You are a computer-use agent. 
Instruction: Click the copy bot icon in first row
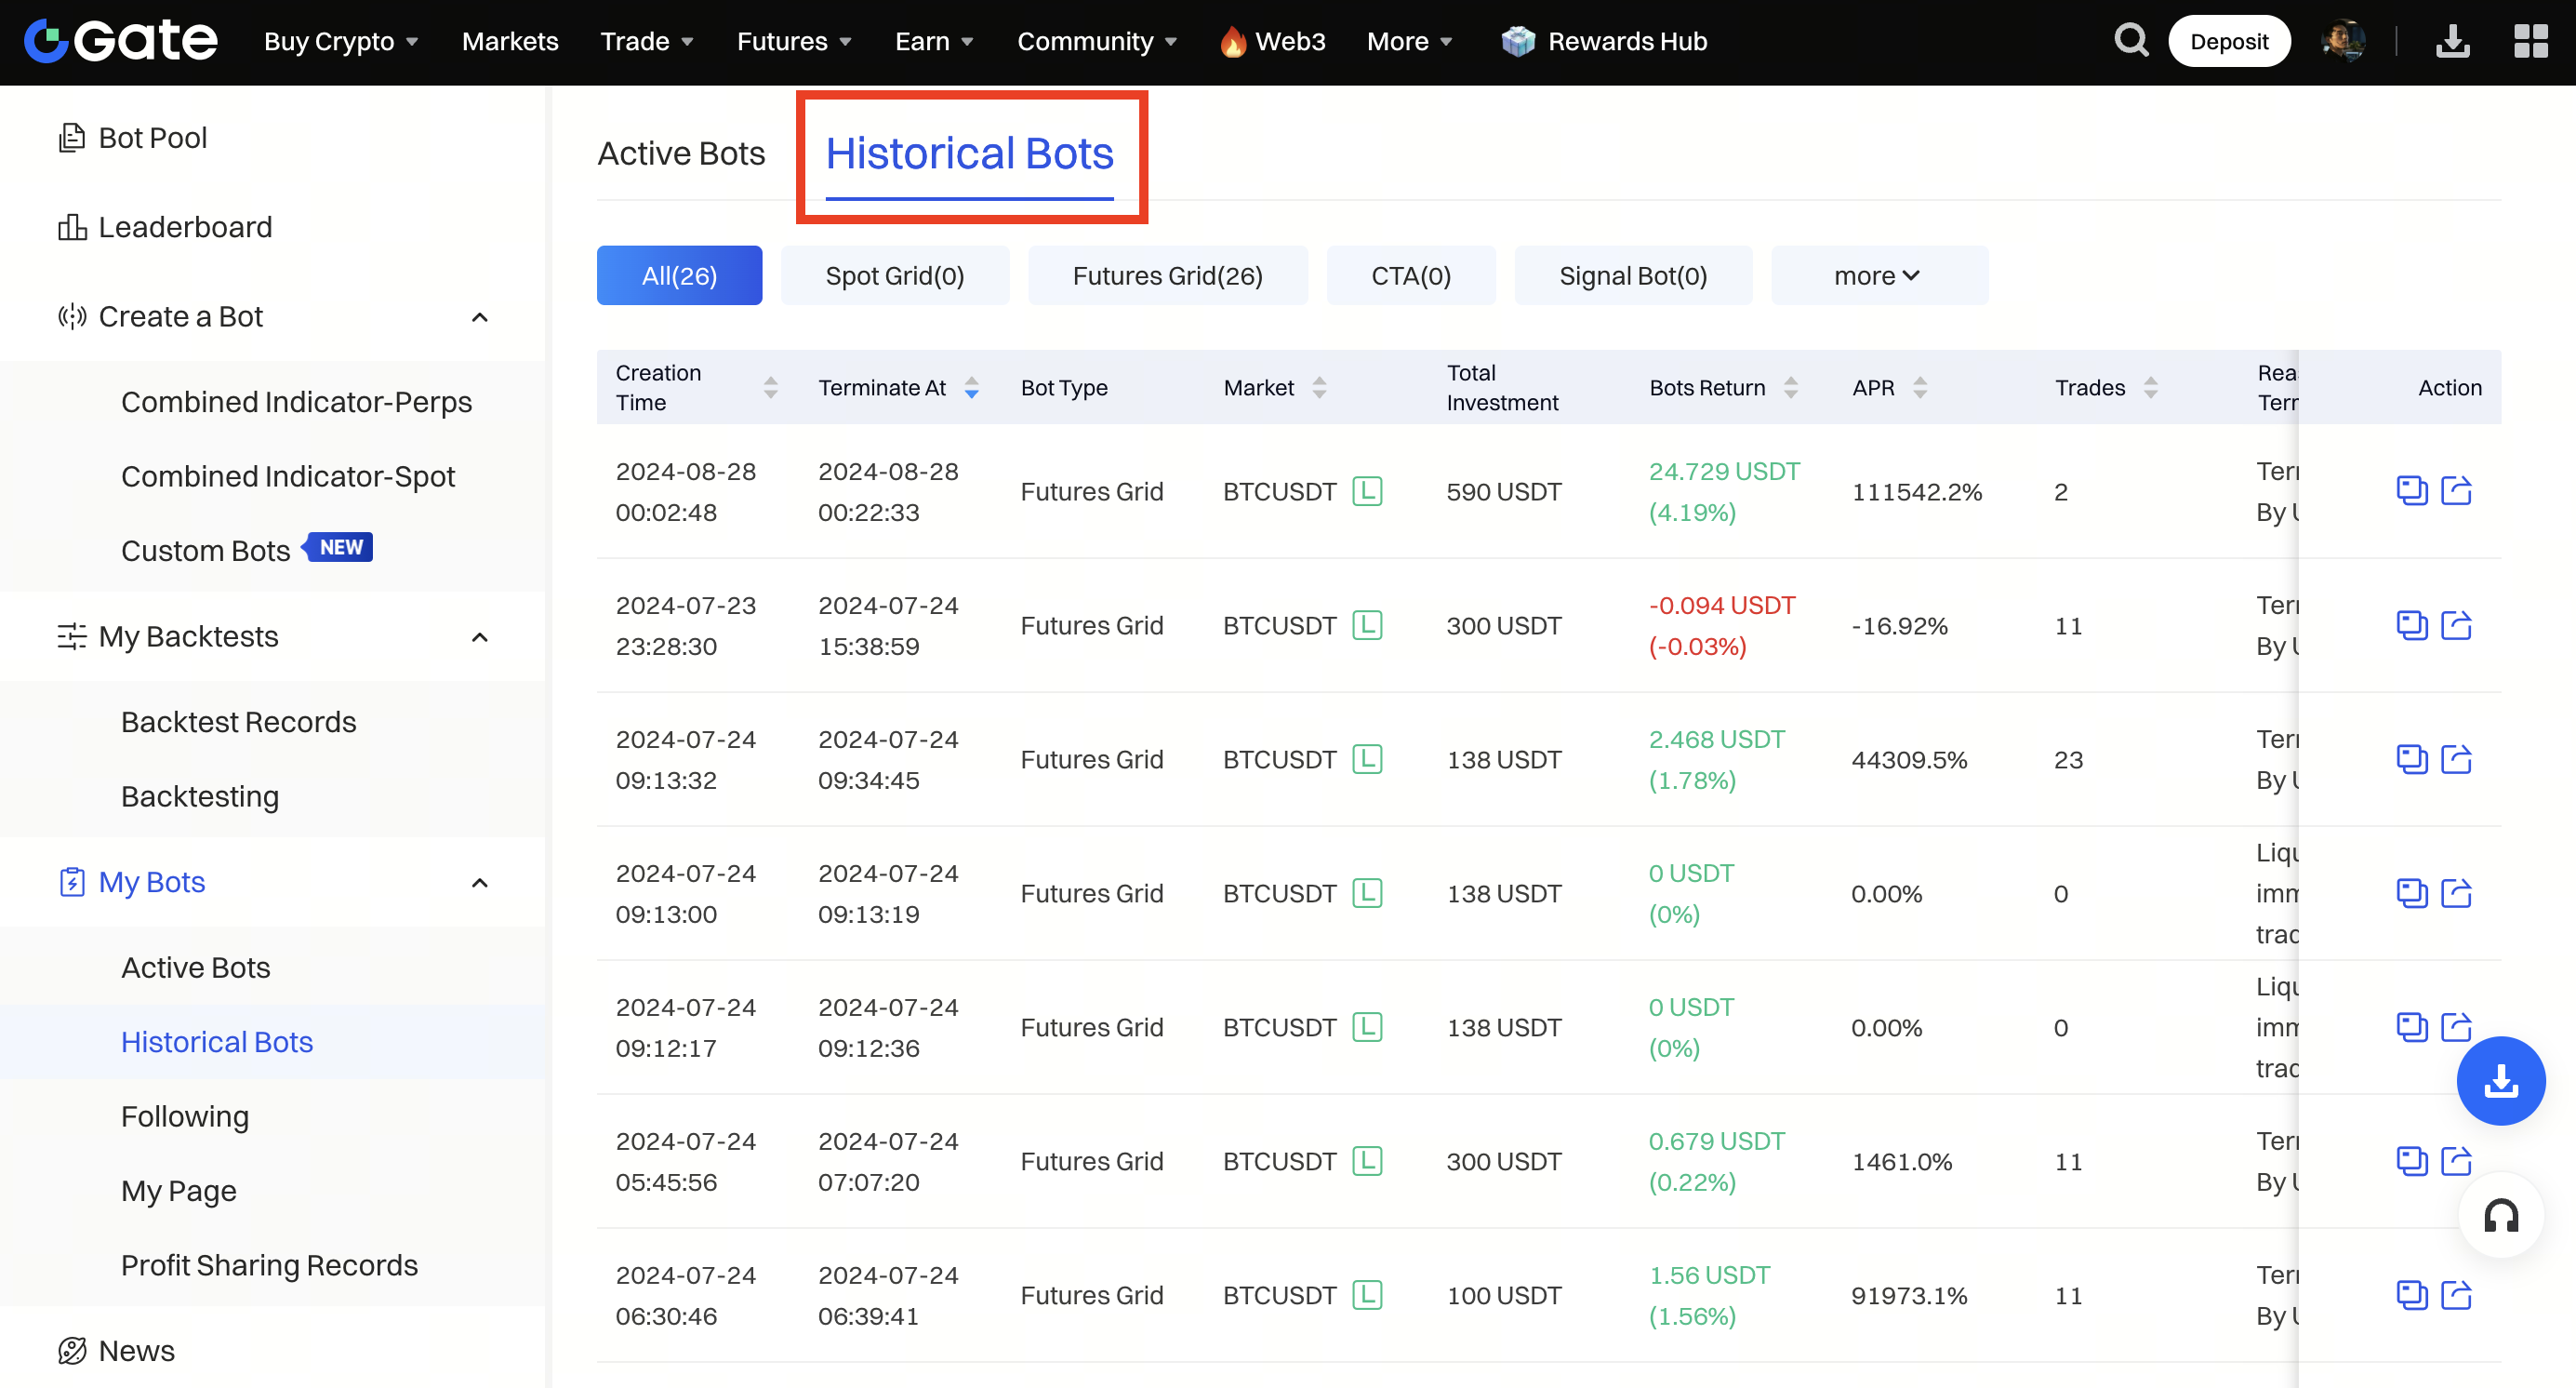pos(2411,491)
